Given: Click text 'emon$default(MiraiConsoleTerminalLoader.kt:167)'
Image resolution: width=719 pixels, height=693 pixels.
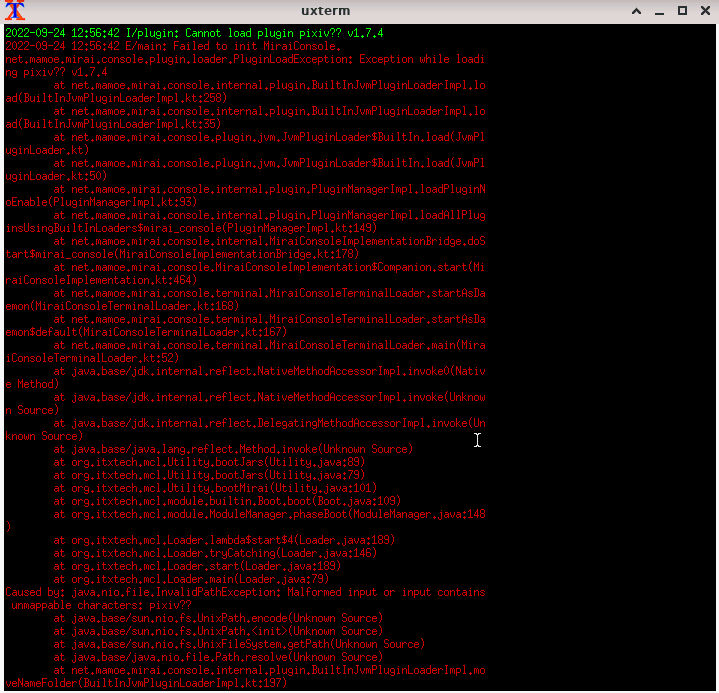Looking at the screenshot, I should tap(146, 332).
